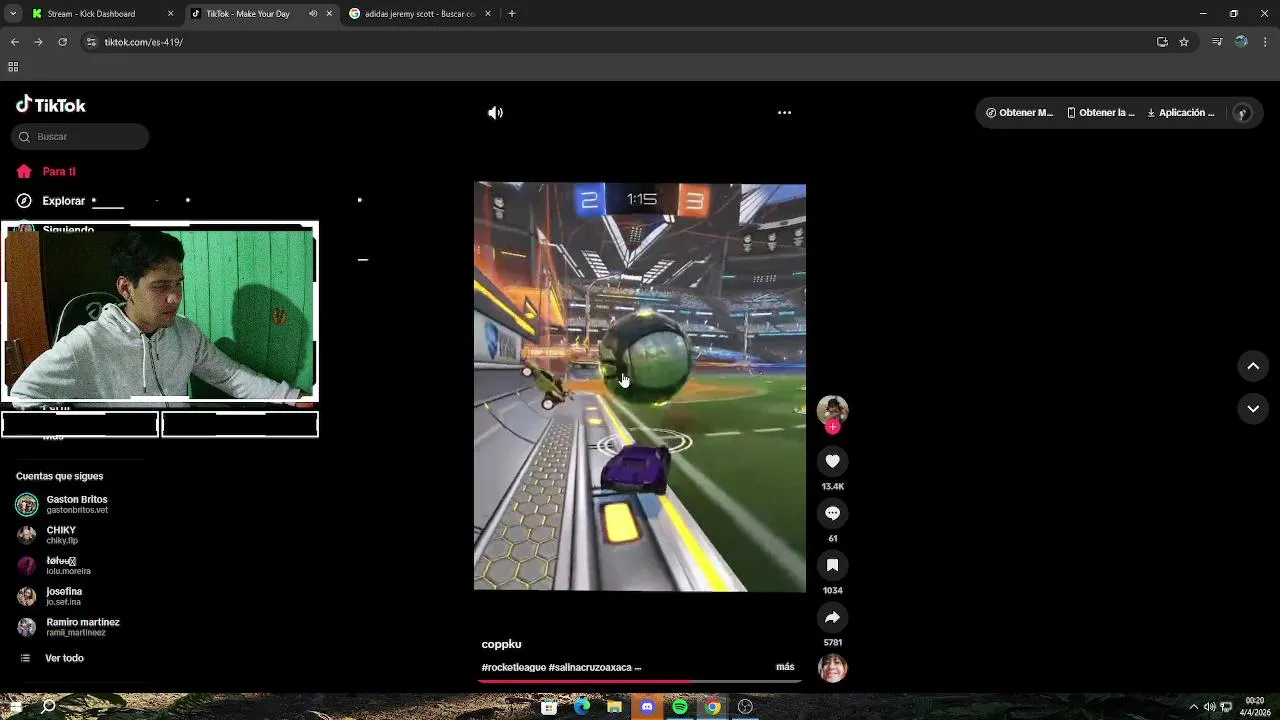Open the tab search dropdown
This screenshot has width=1280, height=720.
[x=13, y=14]
